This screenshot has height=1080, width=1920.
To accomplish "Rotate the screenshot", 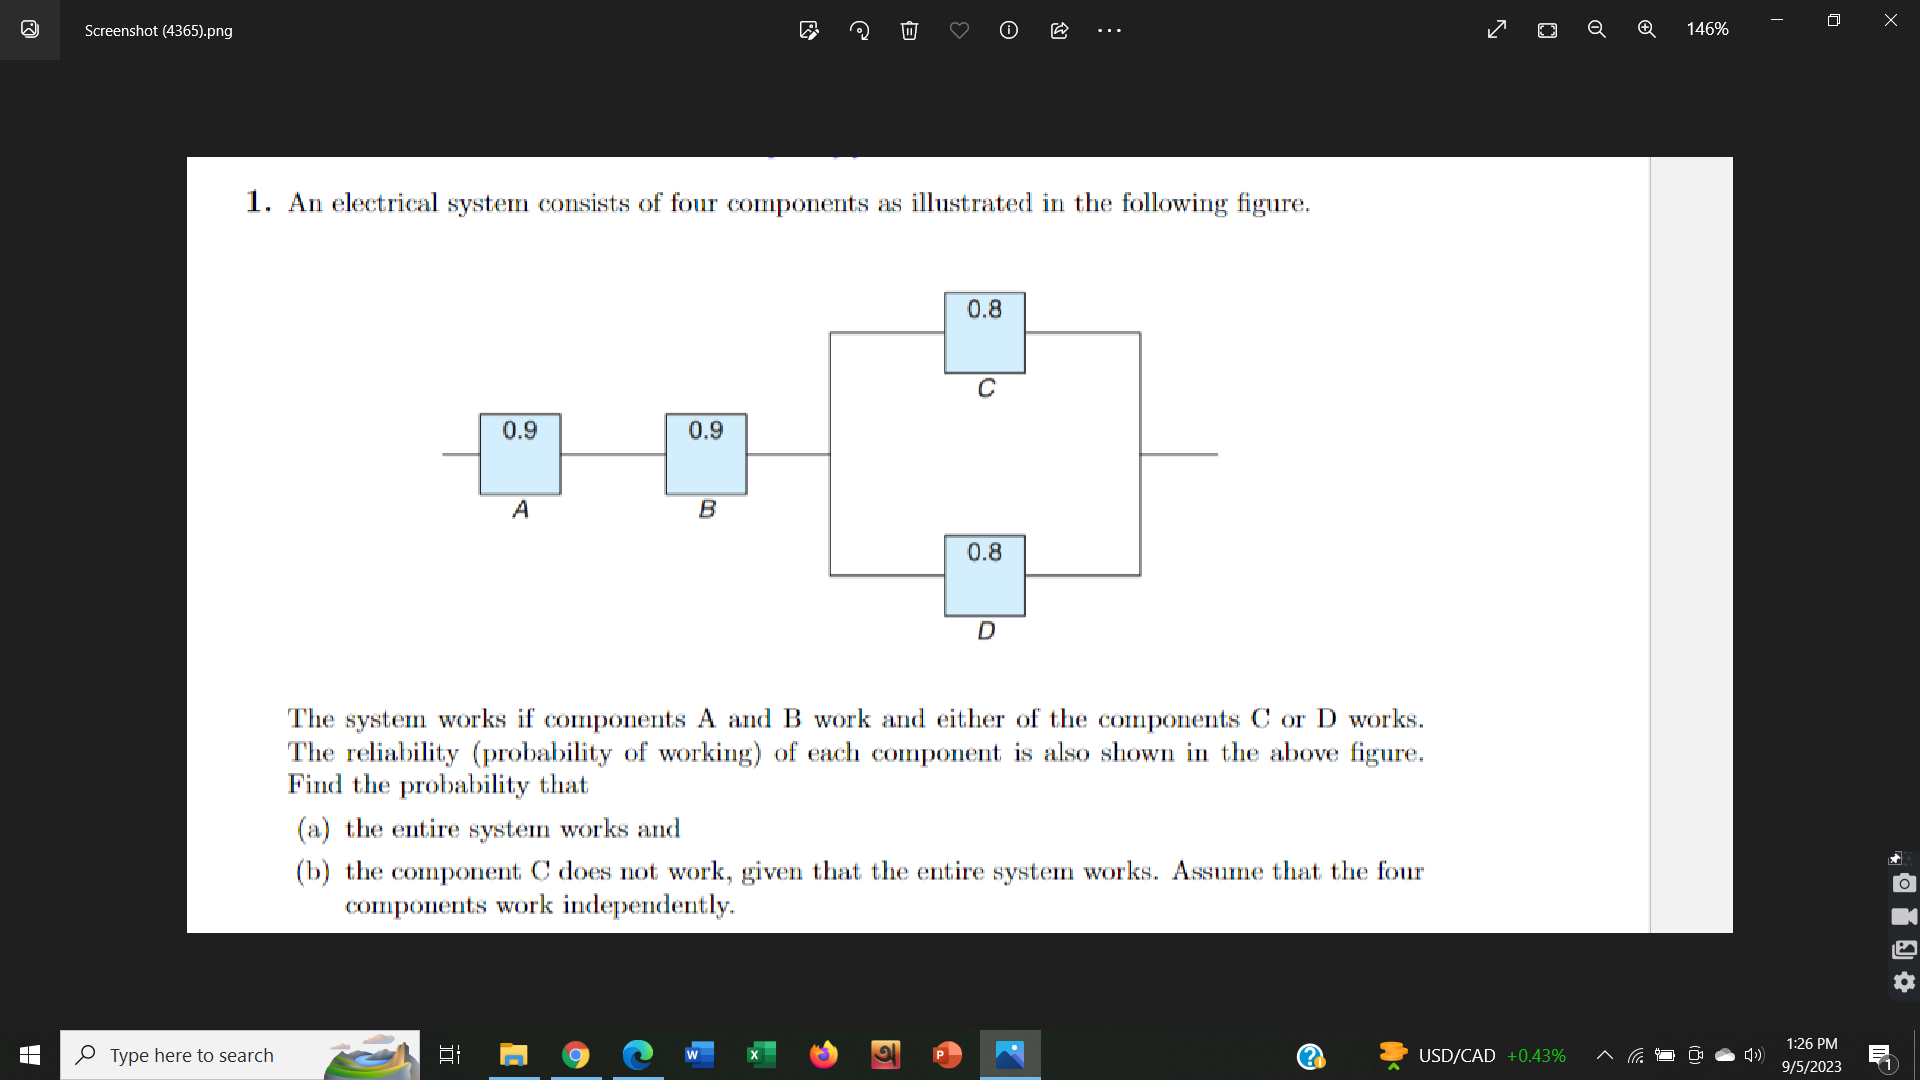I will (859, 30).
